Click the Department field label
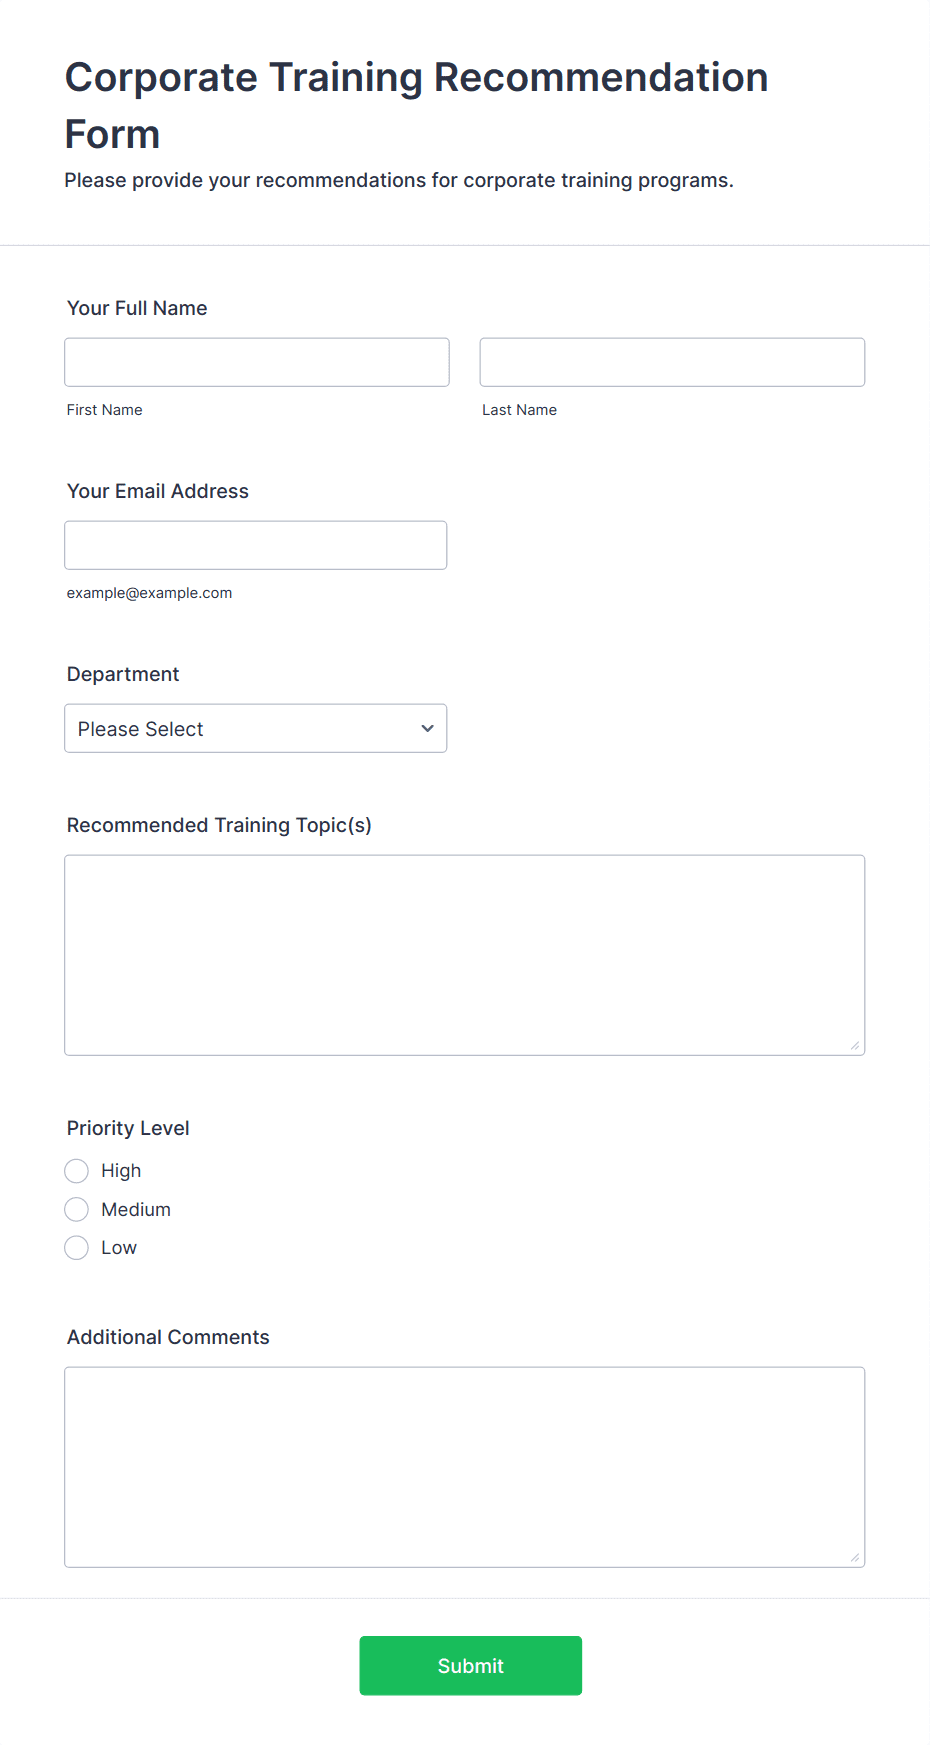The width and height of the screenshot is (930, 1745). (123, 674)
